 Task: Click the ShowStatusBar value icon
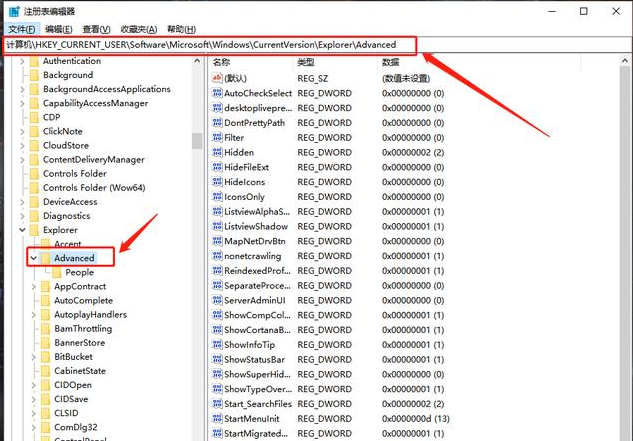click(x=217, y=359)
